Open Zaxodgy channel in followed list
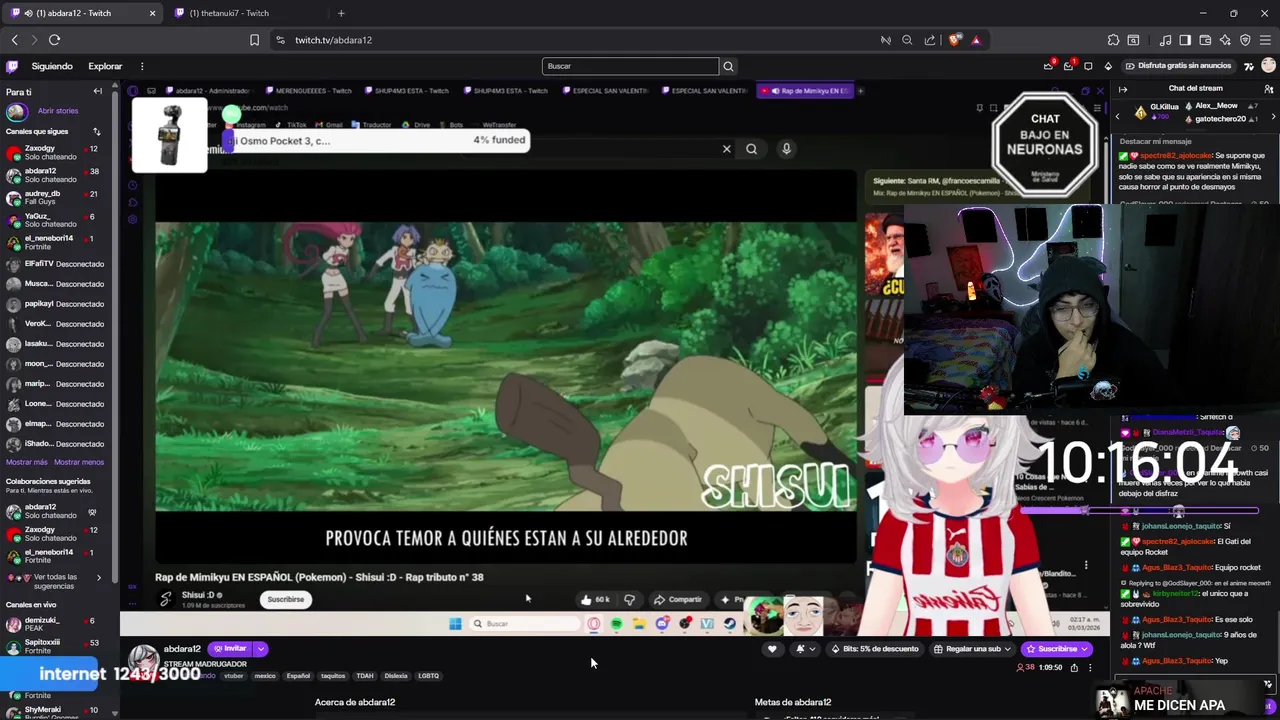This screenshot has width=1280, height=720. click(57, 153)
